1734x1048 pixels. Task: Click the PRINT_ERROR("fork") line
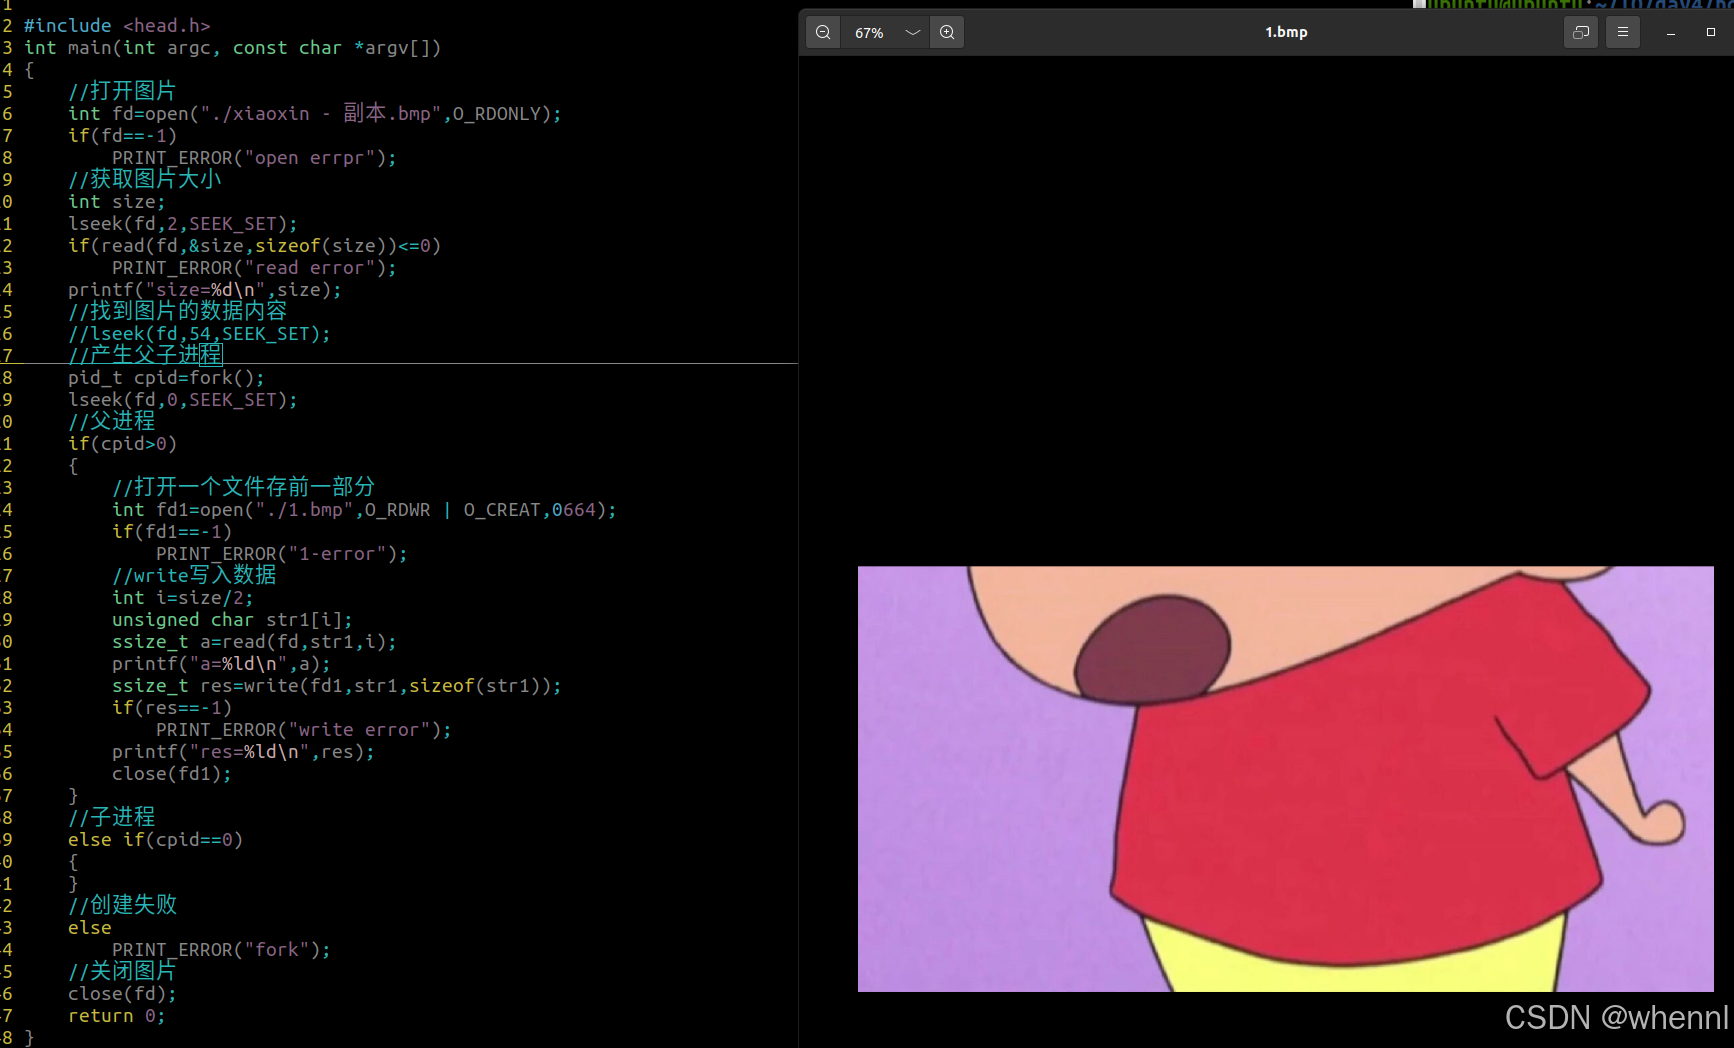pyautogui.click(x=221, y=949)
